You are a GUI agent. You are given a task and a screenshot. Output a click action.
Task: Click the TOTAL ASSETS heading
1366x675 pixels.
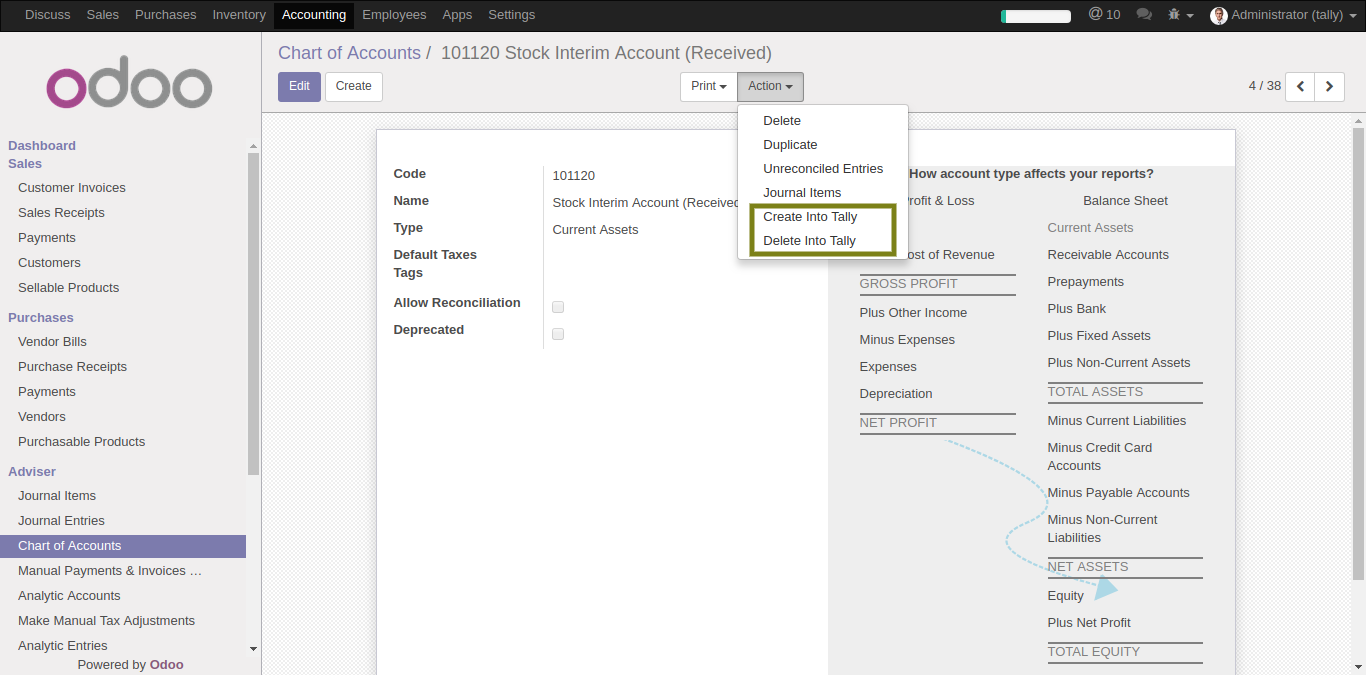tap(1095, 392)
